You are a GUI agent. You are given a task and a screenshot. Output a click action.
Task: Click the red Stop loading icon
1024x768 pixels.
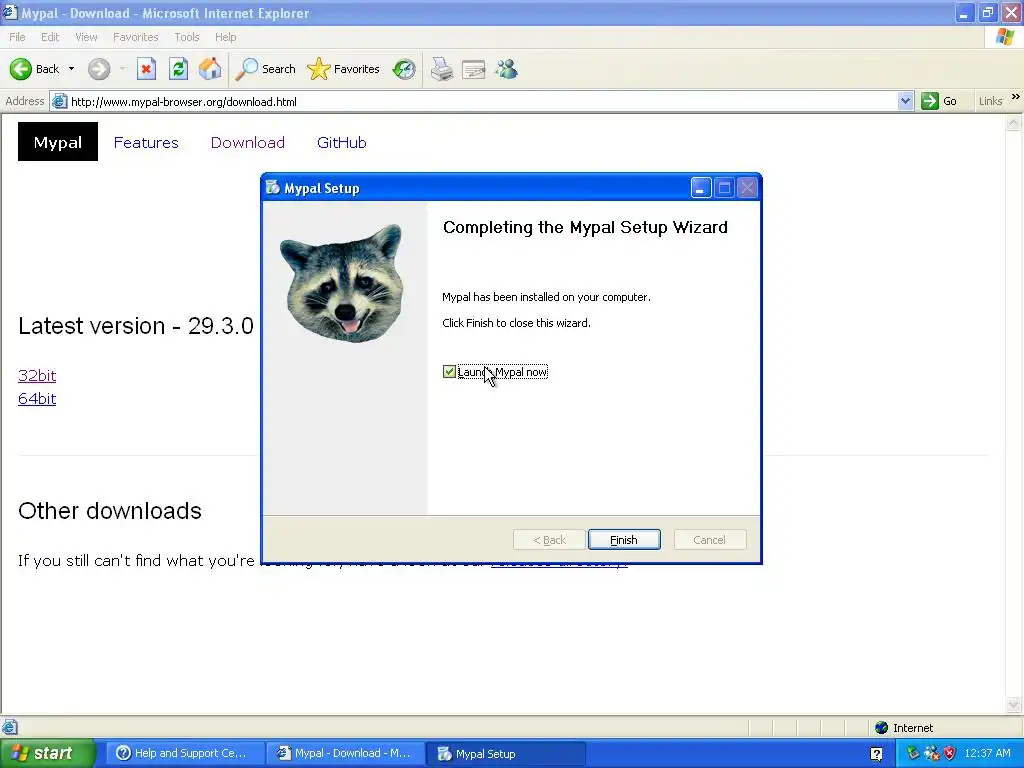click(146, 69)
